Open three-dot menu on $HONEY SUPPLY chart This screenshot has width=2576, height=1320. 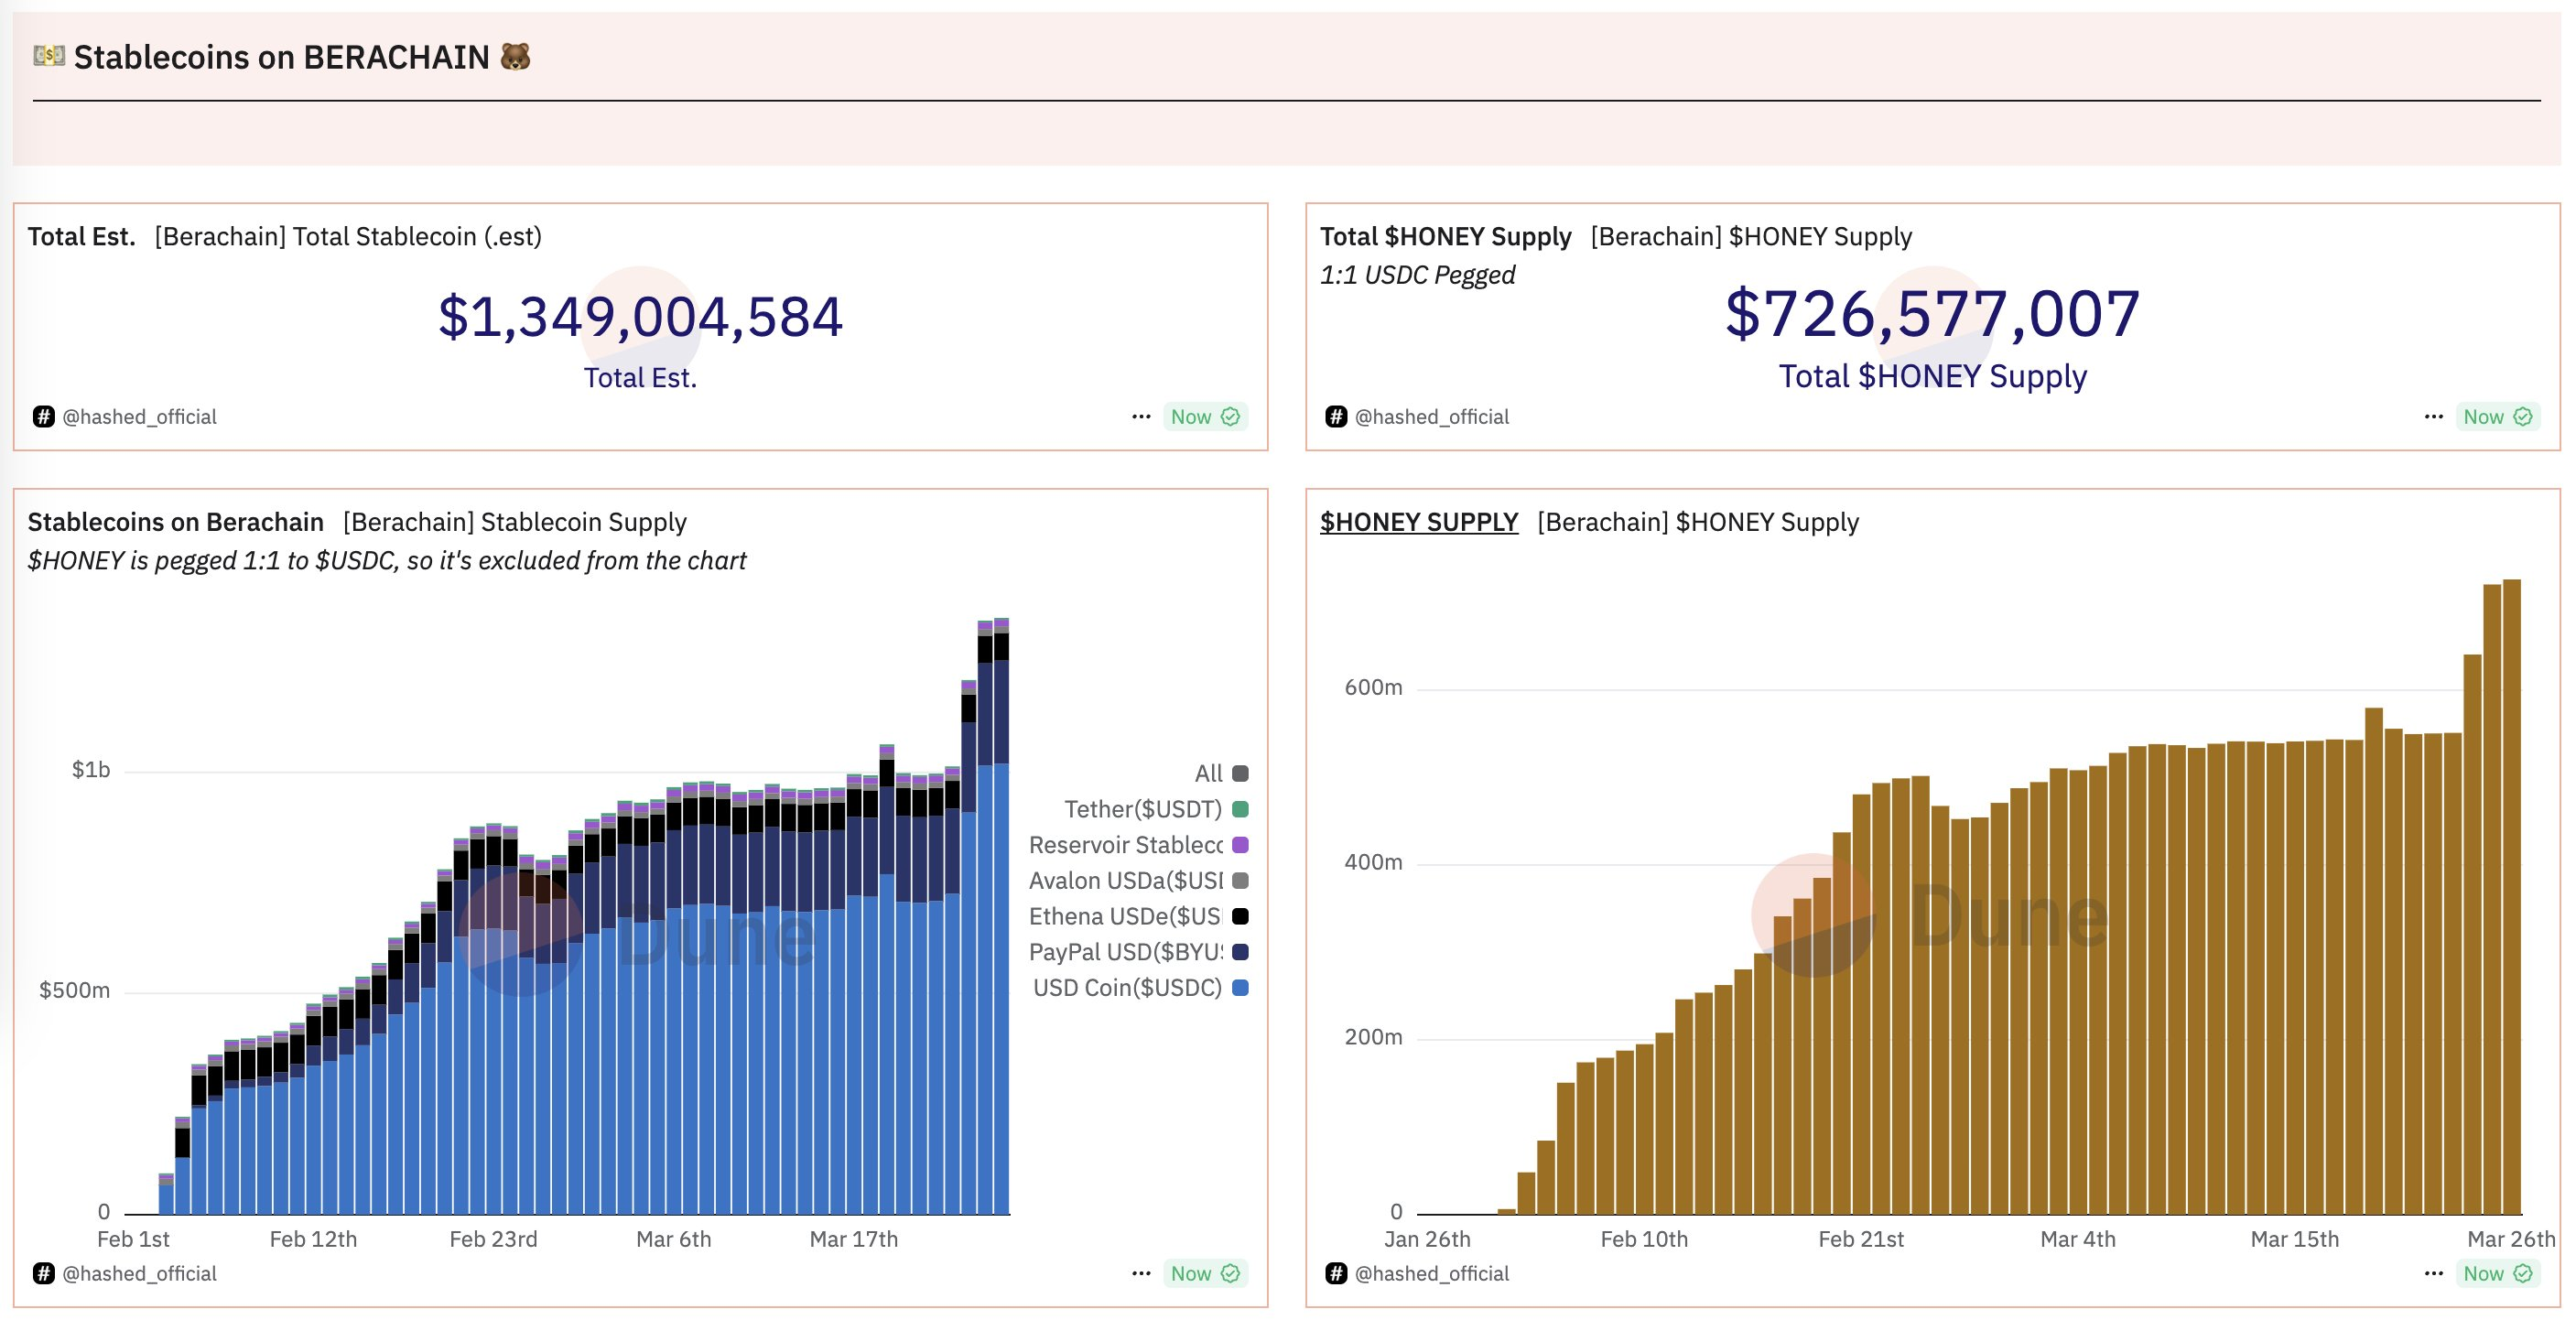(x=2433, y=1273)
